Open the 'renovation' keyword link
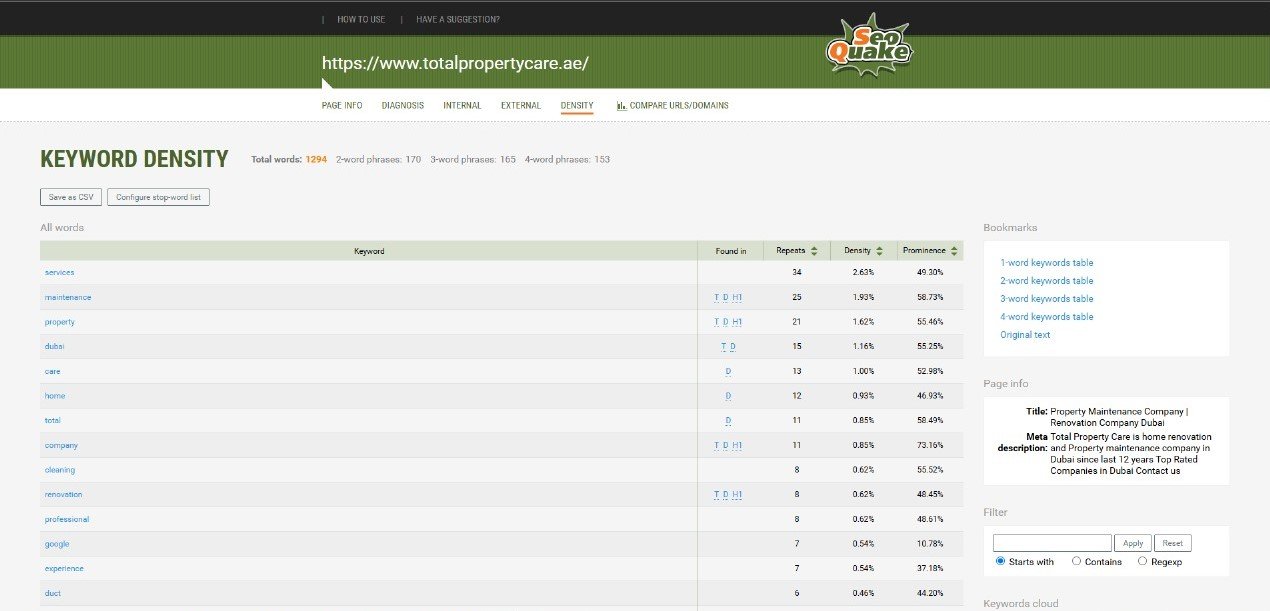This screenshot has width=1270, height=611. 64,494
